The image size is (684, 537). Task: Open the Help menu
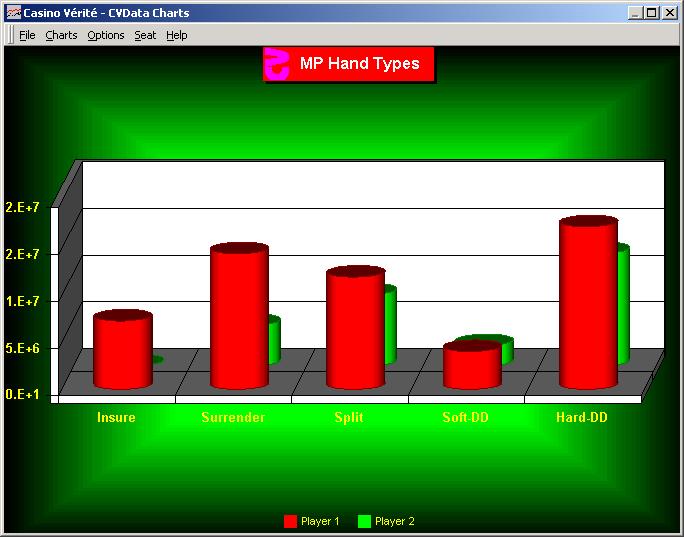(x=177, y=35)
